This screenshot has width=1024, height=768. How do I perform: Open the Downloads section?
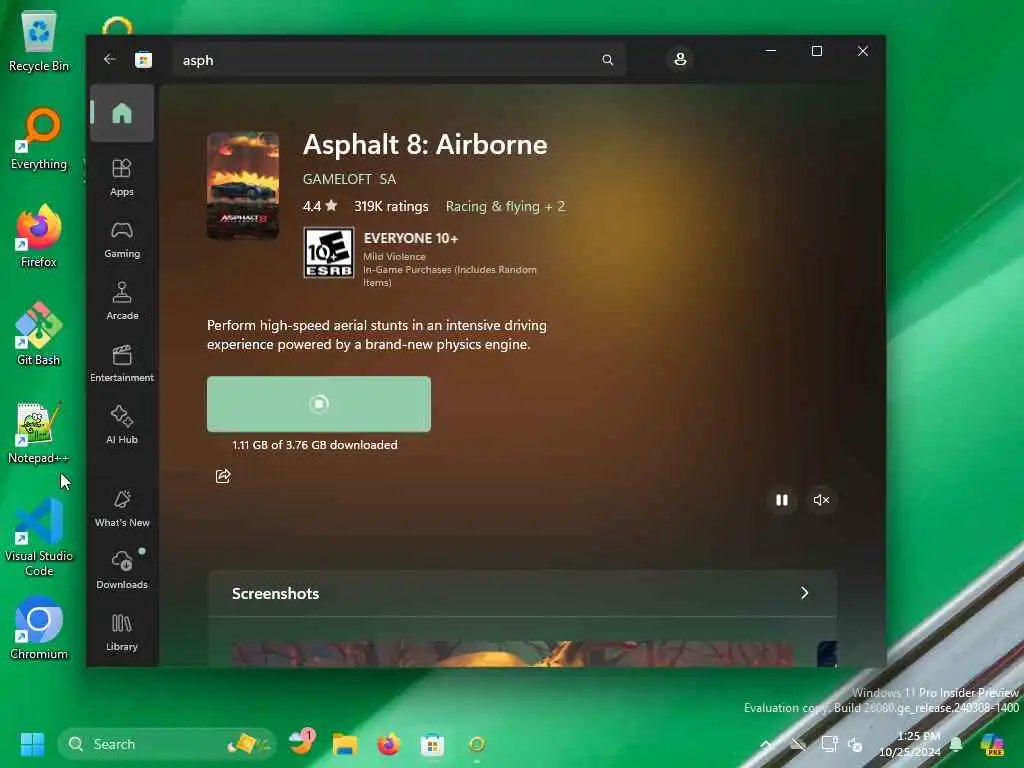[122, 569]
